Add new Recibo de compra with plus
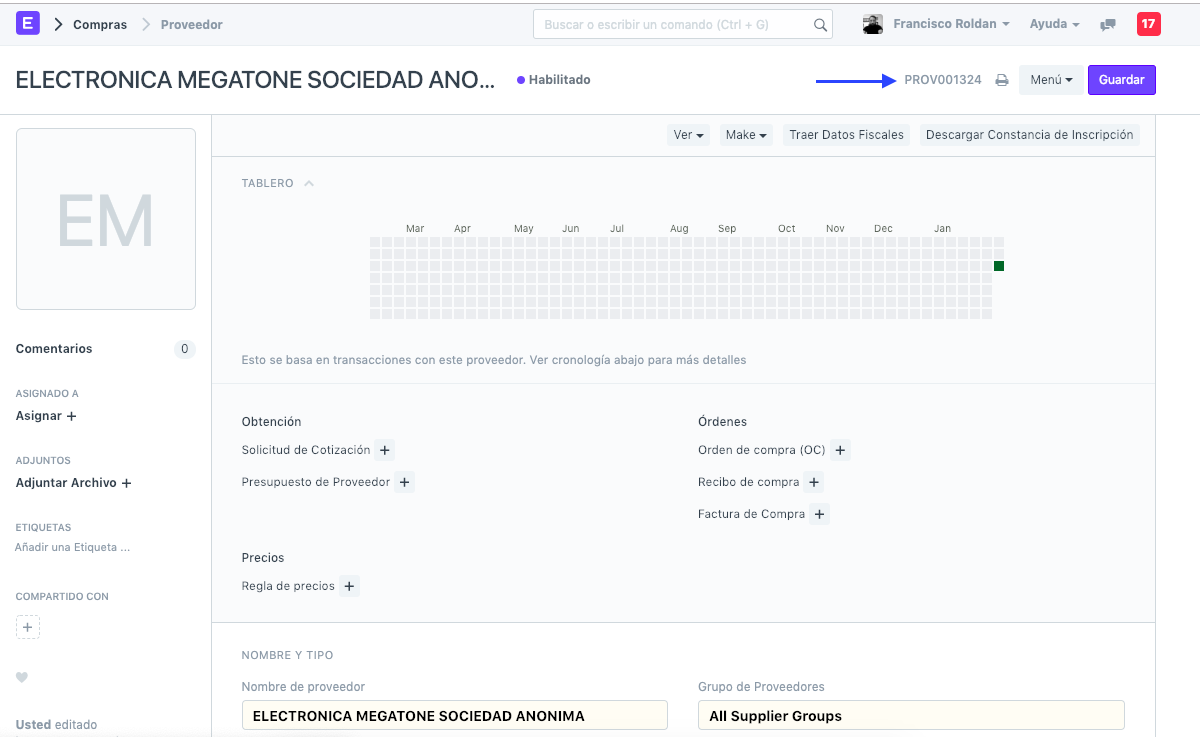The height and width of the screenshot is (737, 1200). pos(815,483)
